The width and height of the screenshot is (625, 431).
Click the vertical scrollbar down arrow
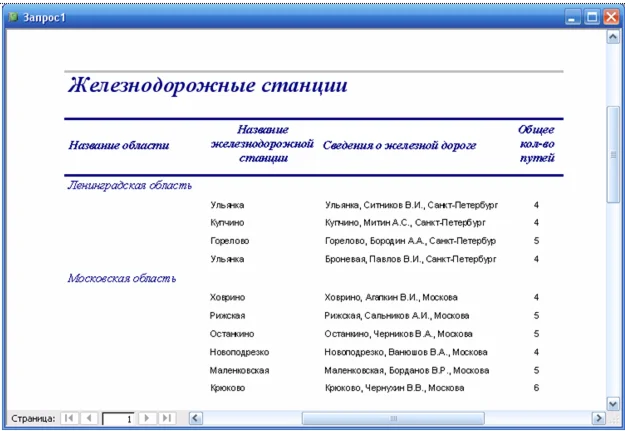(613, 402)
